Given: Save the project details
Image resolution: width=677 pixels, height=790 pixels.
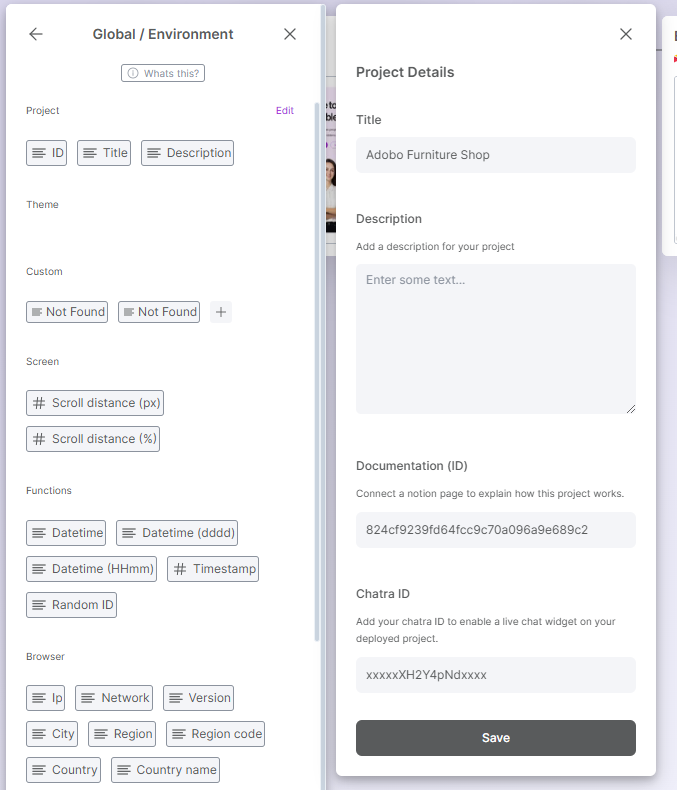Looking at the screenshot, I should (495, 738).
